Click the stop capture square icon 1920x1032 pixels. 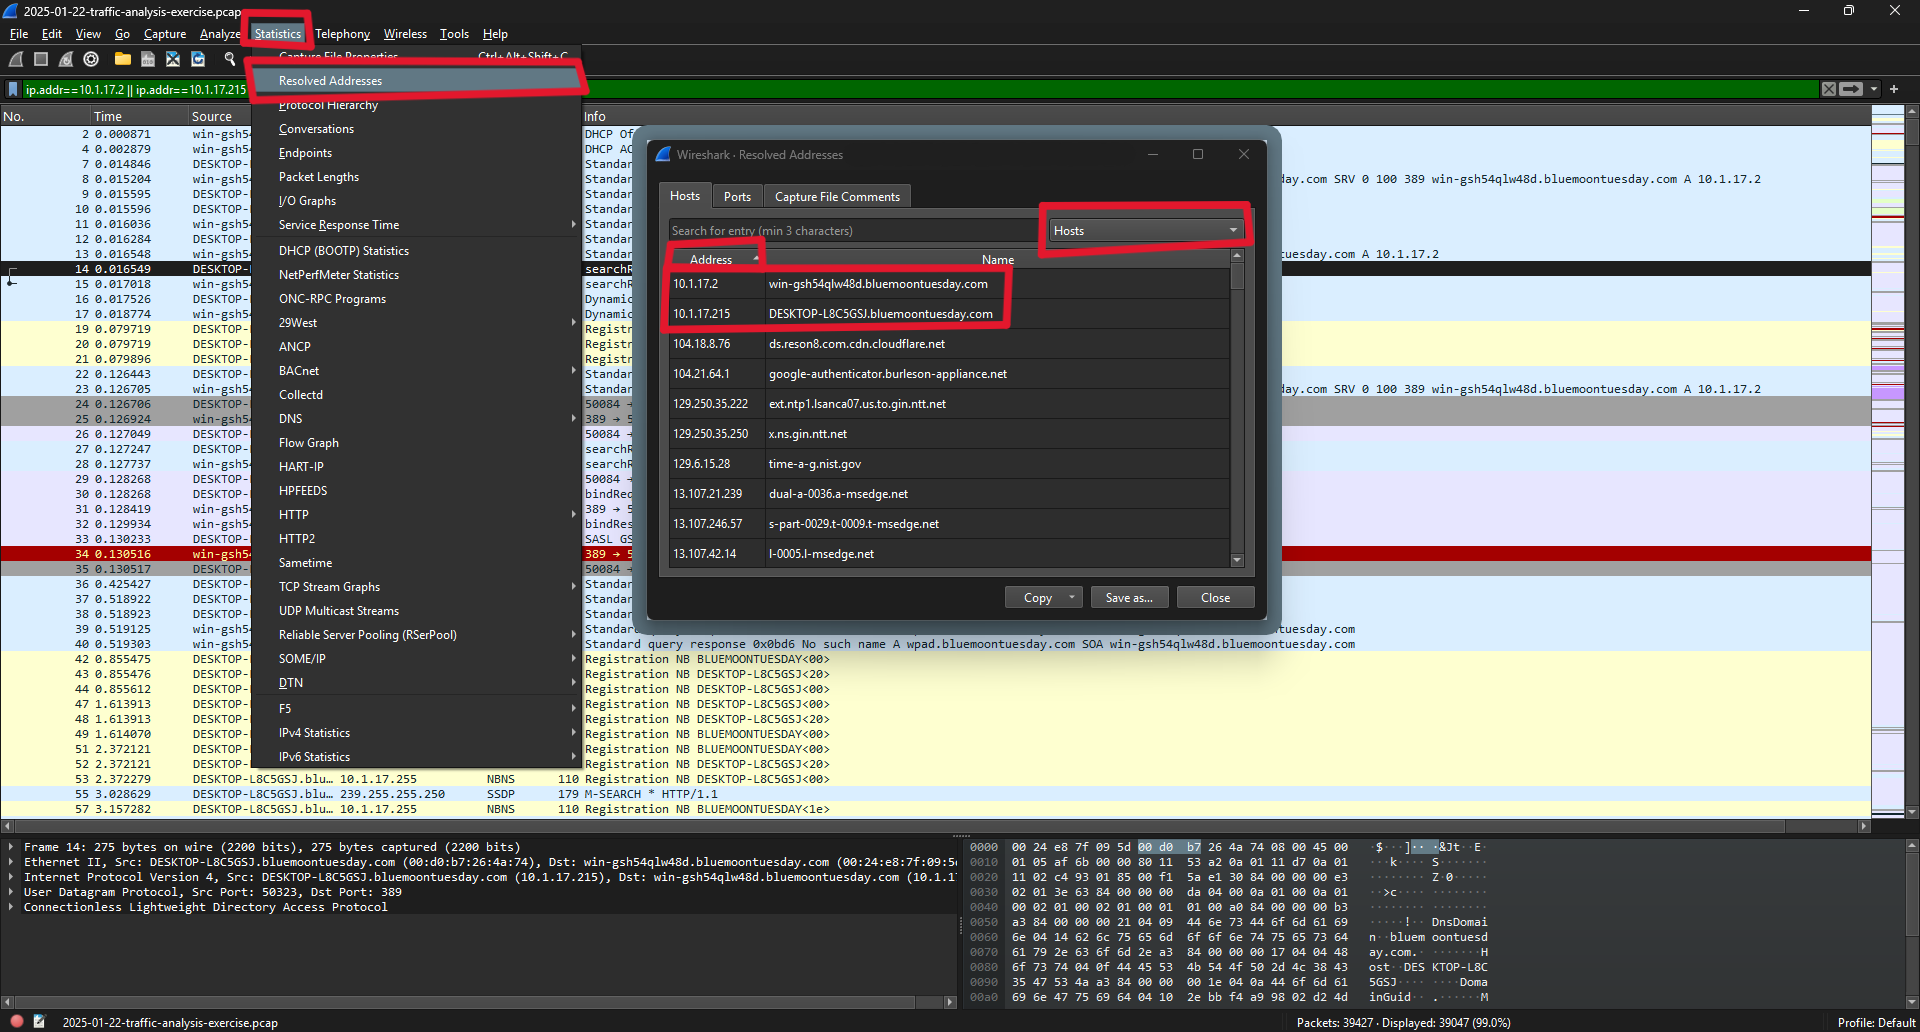pyautogui.click(x=41, y=60)
